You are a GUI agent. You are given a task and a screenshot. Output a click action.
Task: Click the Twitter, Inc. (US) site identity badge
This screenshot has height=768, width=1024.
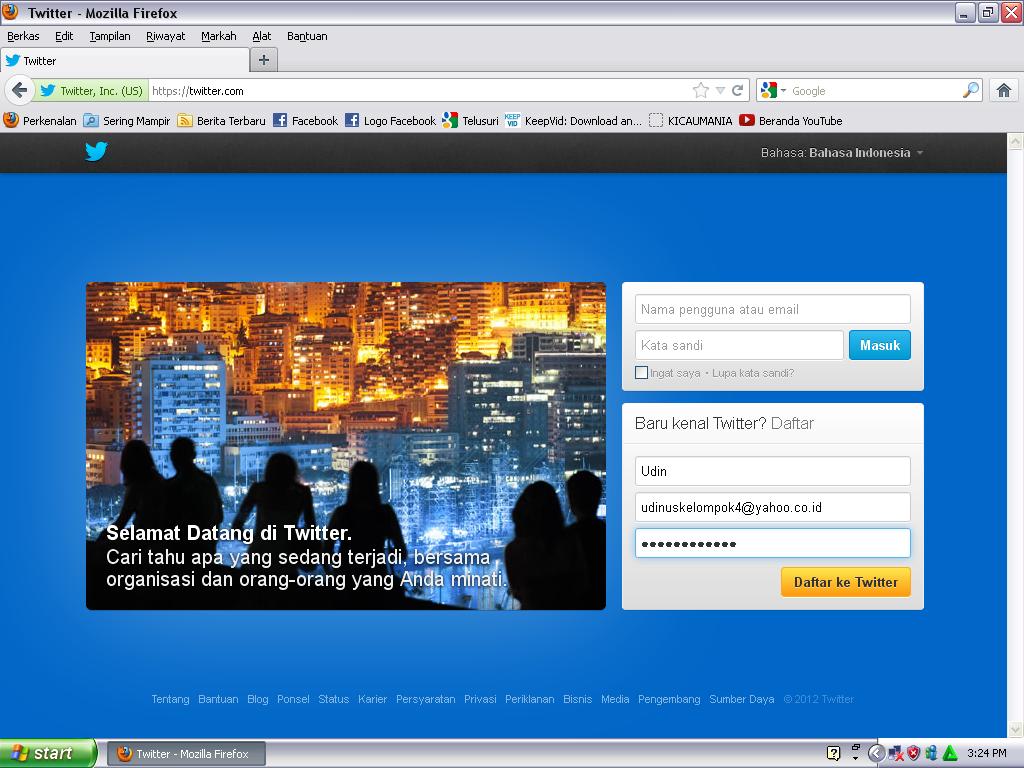[x=91, y=91]
